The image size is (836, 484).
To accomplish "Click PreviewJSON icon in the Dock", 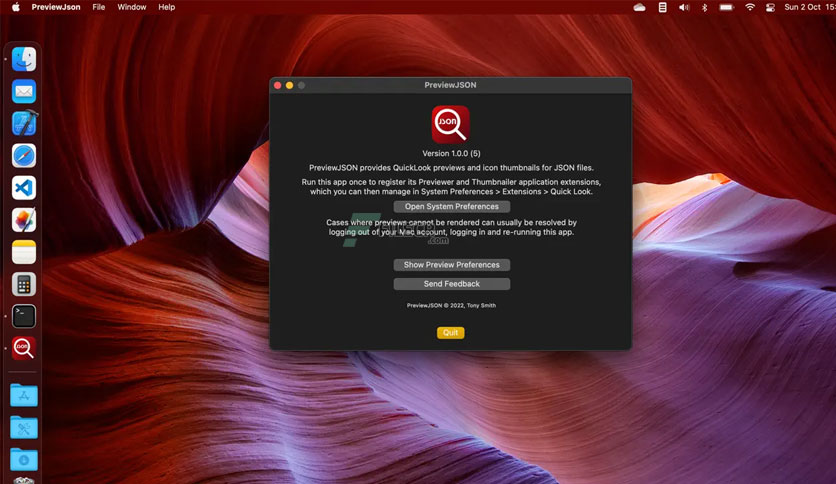I will point(24,348).
